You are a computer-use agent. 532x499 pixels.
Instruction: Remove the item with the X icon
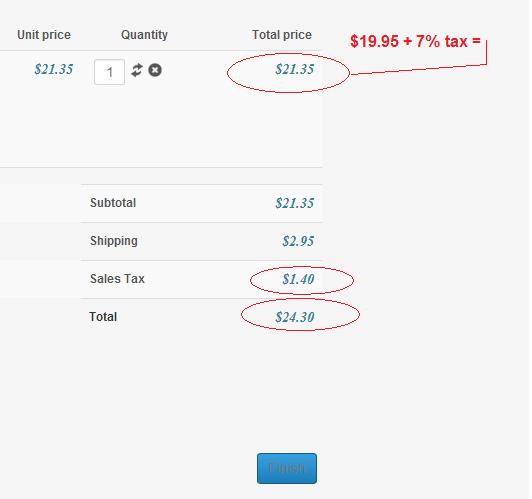click(155, 70)
